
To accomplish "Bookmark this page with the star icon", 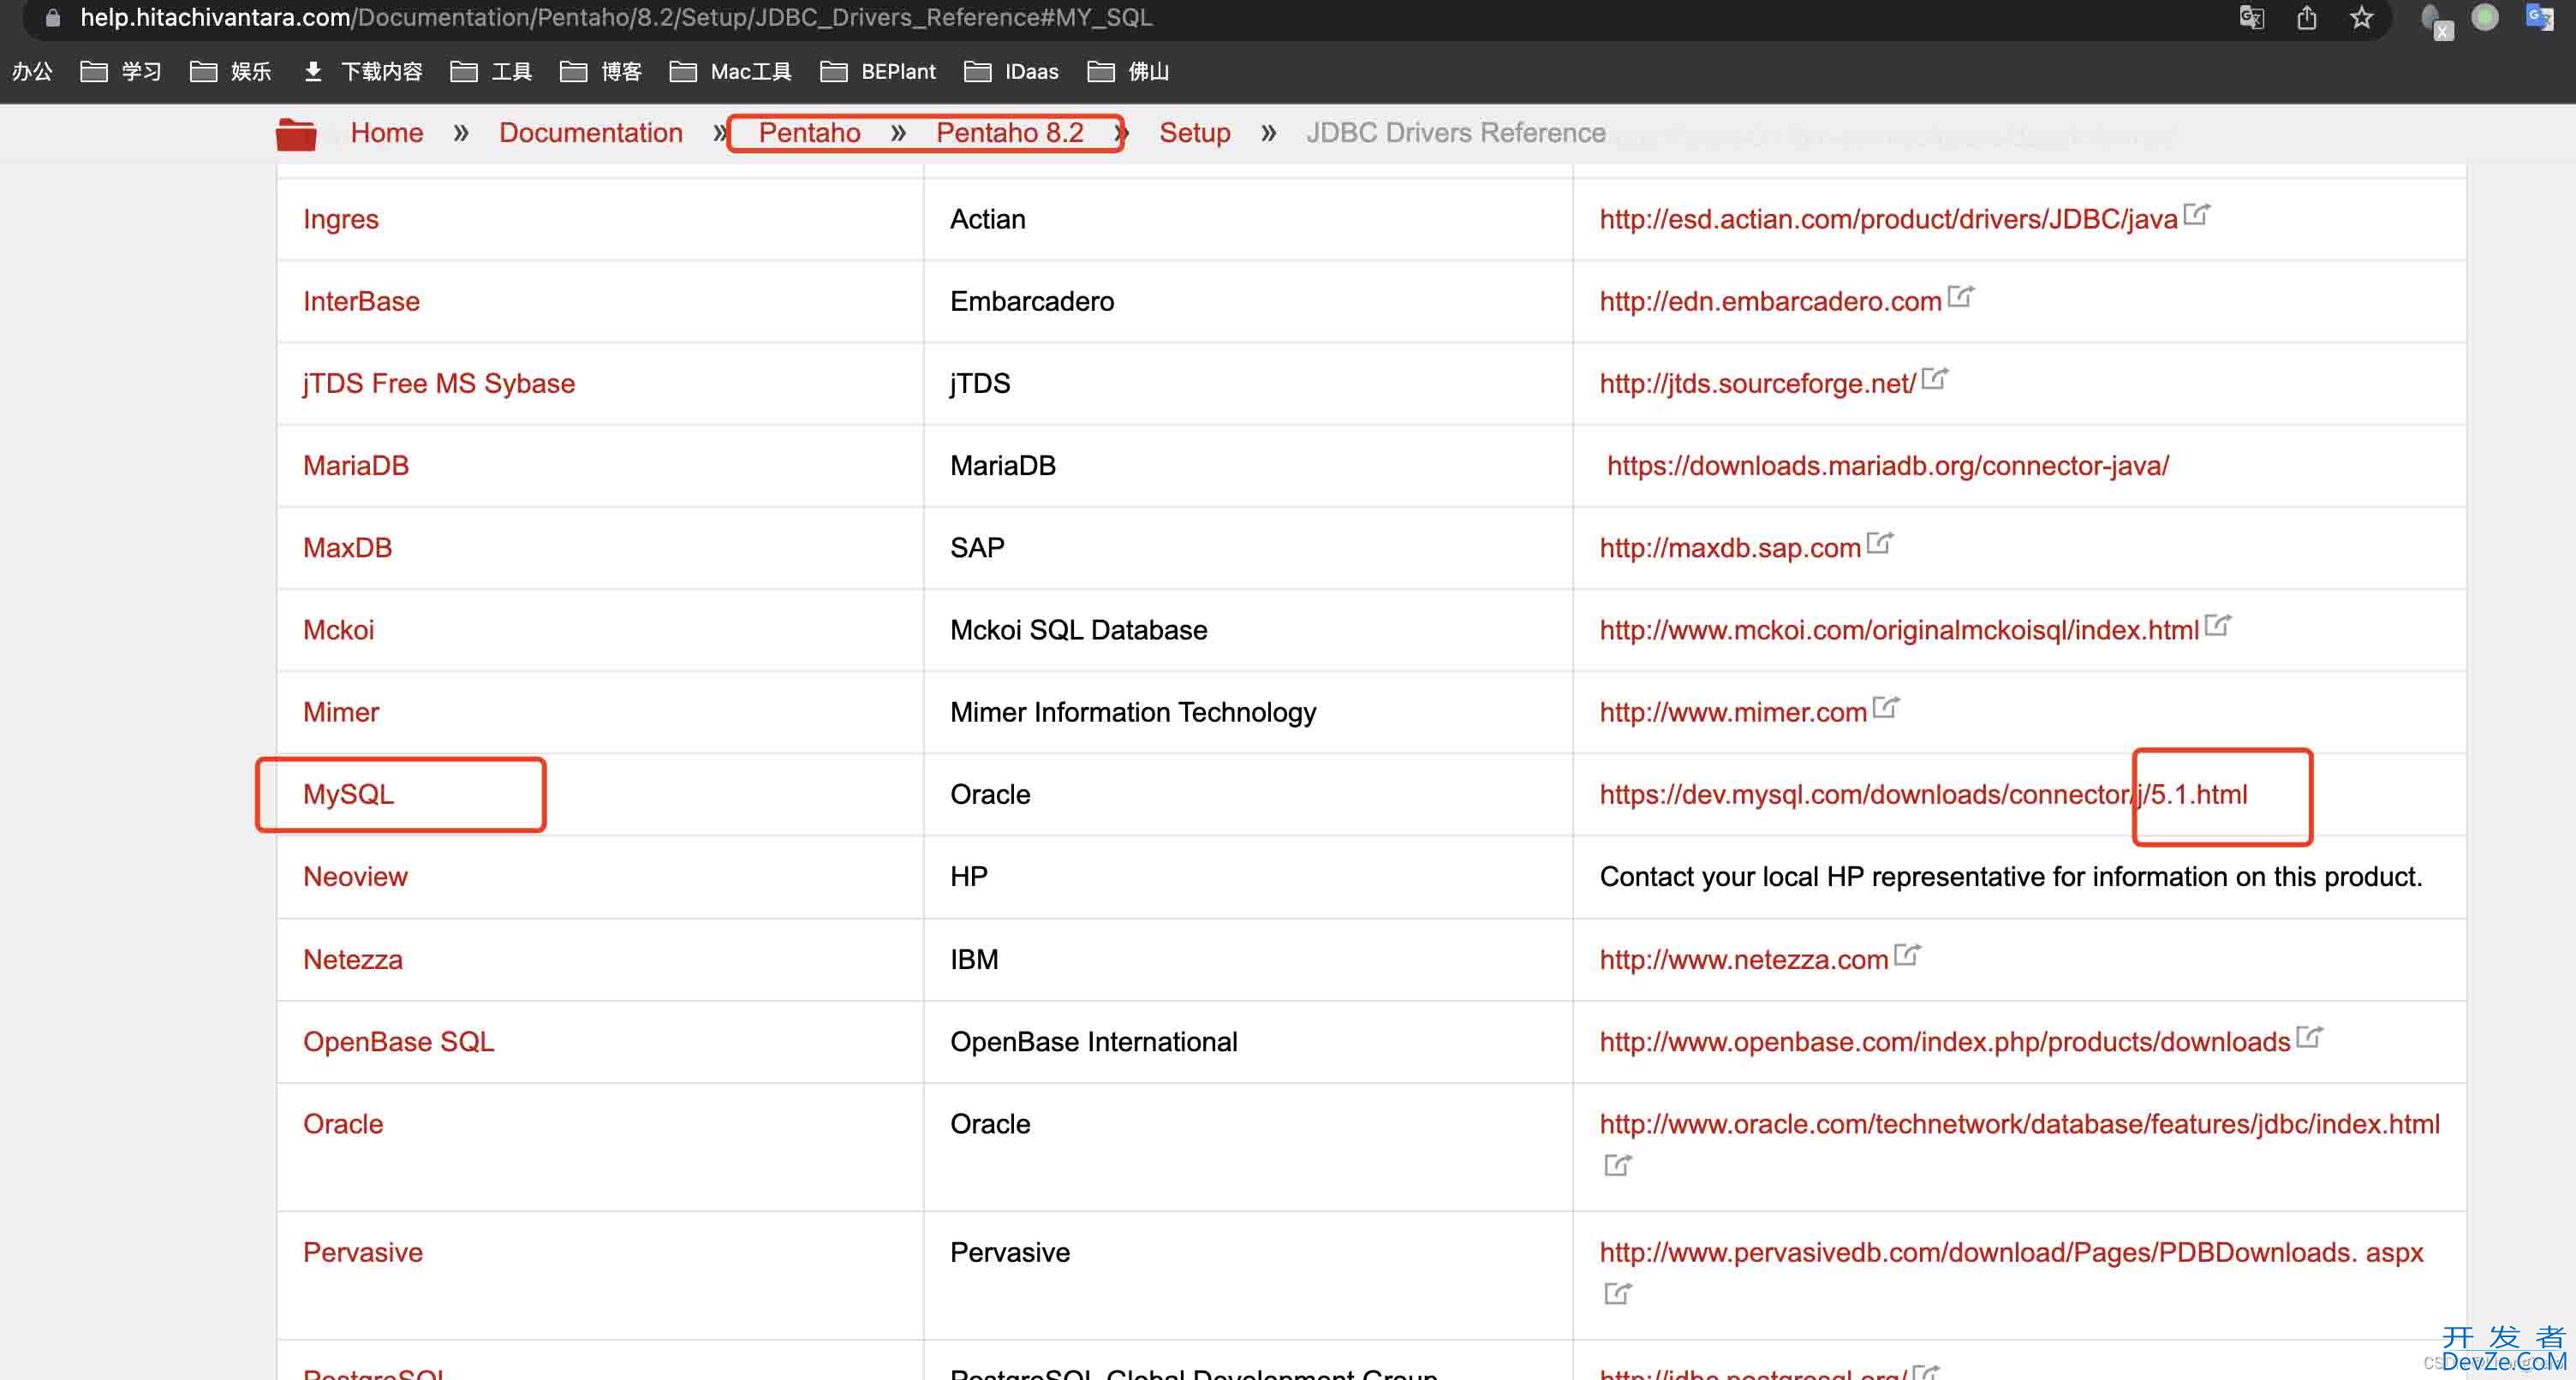I will [x=2361, y=18].
